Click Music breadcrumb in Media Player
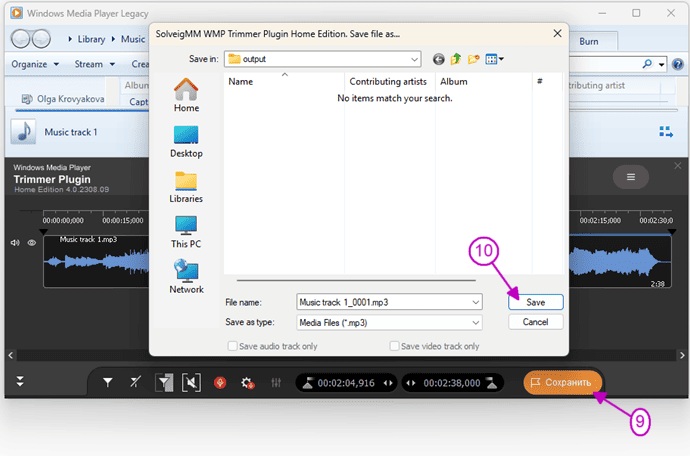690x456 pixels. pyautogui.click(x=132, y=39)
